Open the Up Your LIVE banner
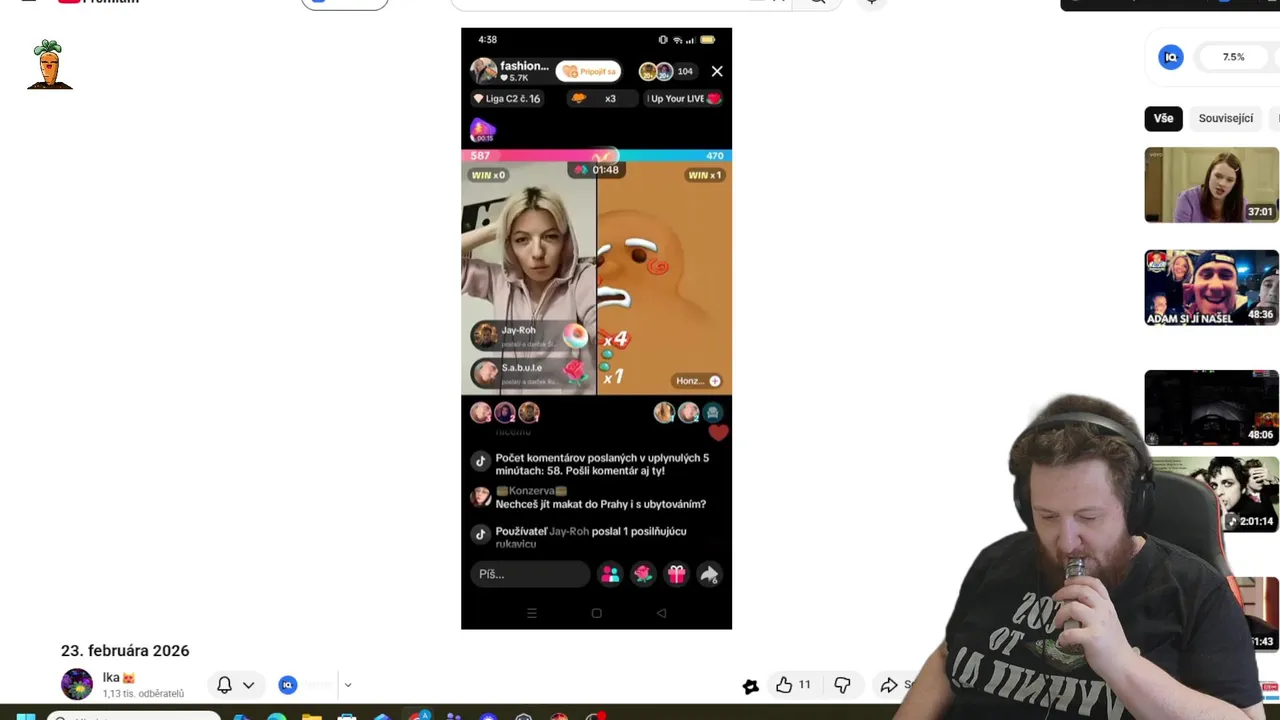 coord(684,98)
